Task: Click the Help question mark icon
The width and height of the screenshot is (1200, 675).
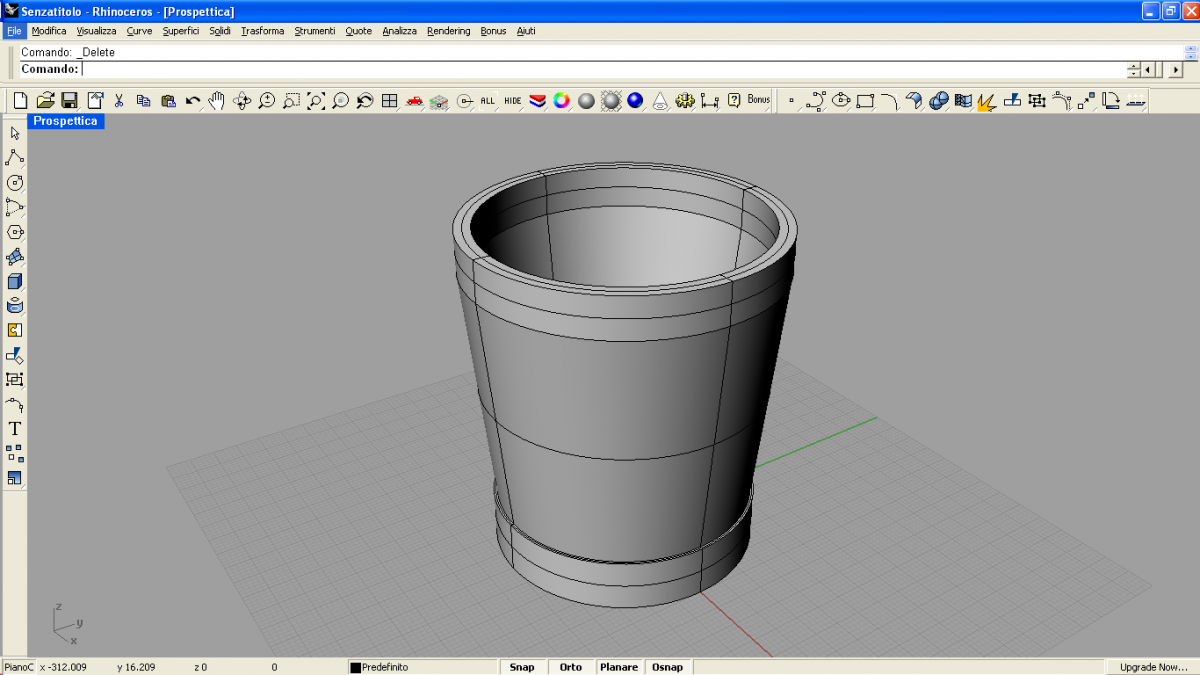Action: tap(734, 100)
